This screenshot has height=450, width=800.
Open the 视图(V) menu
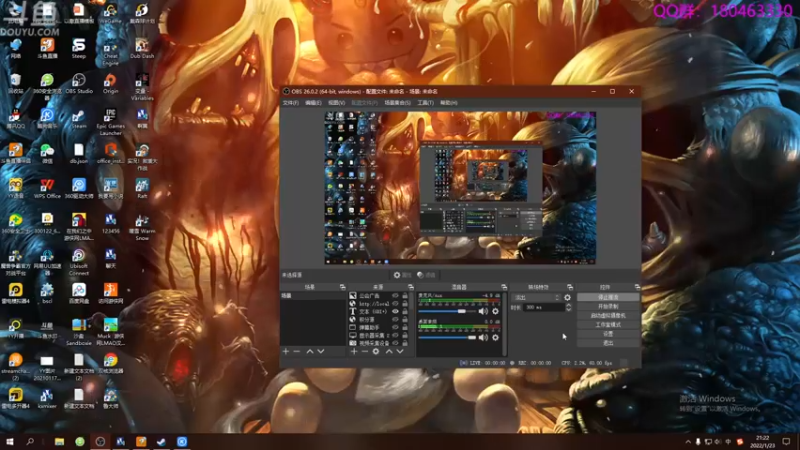pyautogui.click(x=337, y=103)
